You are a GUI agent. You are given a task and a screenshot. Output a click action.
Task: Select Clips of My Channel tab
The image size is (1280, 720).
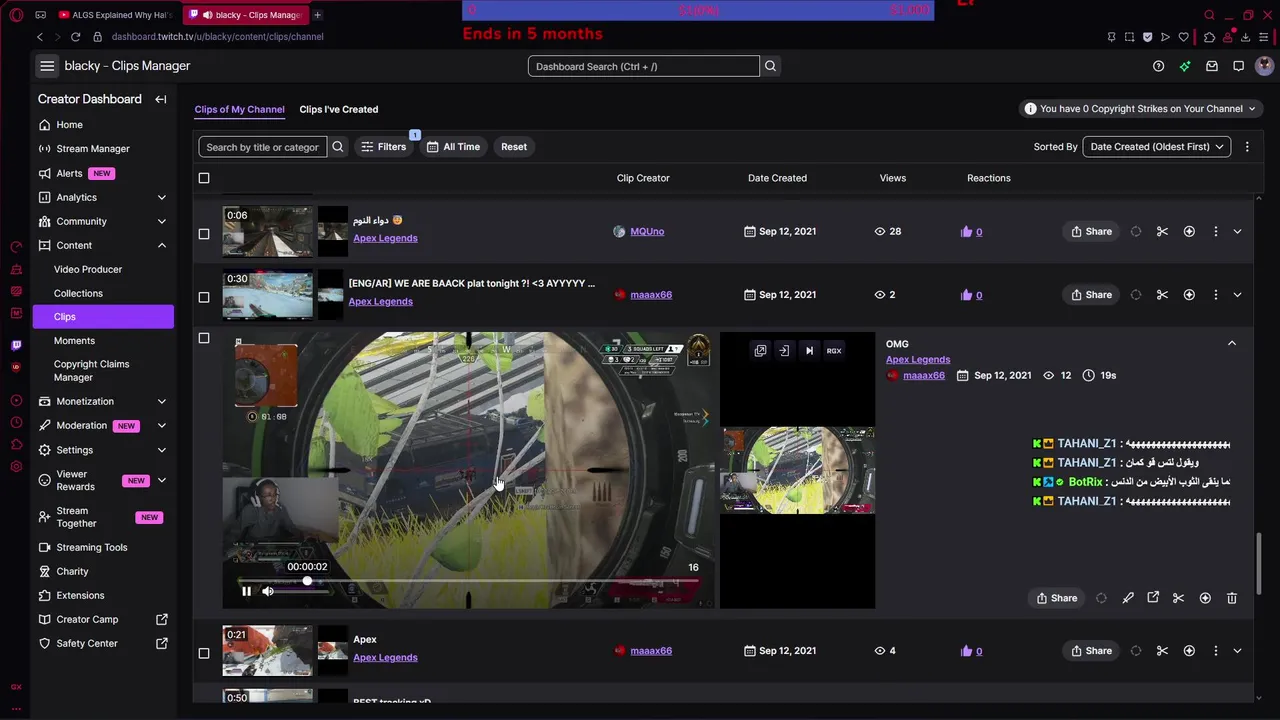coord(239,109)
